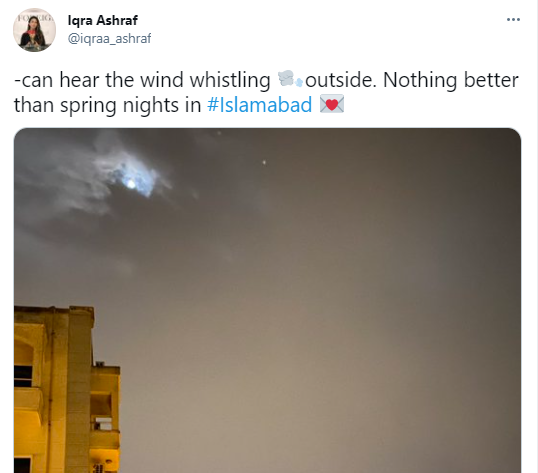The image size is (538, 473).
Task: Click the glowing moon in the photo
Action: coord(131,185)
